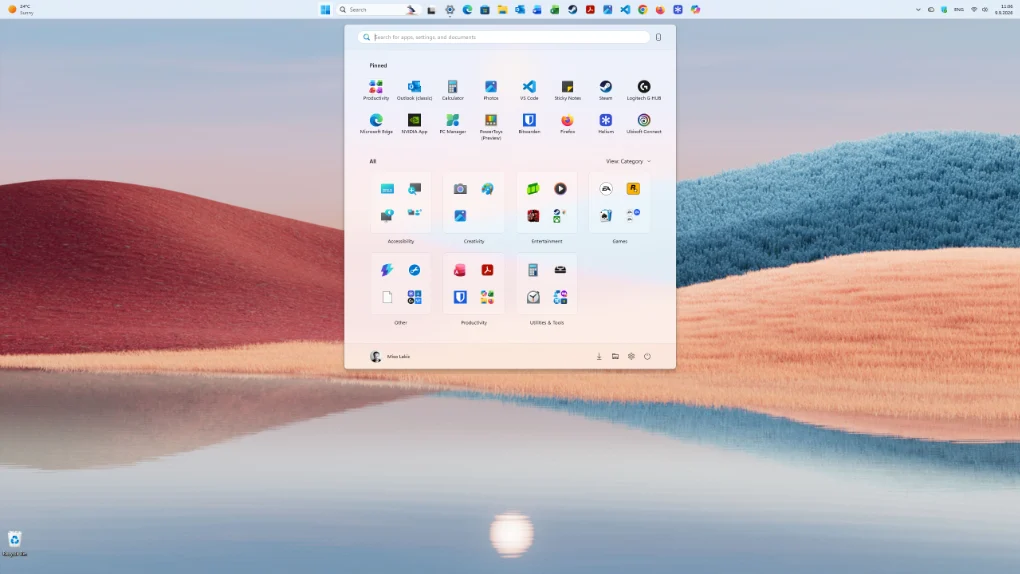Open Steam from pinned apps

pos(606,90)
